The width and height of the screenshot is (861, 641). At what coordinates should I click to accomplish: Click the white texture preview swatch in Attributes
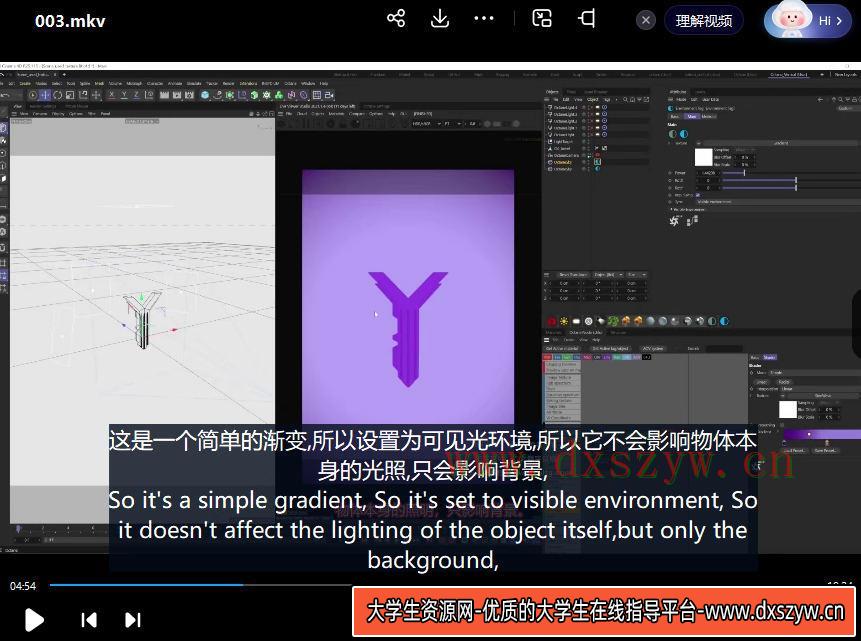click(x=703, y=157)
